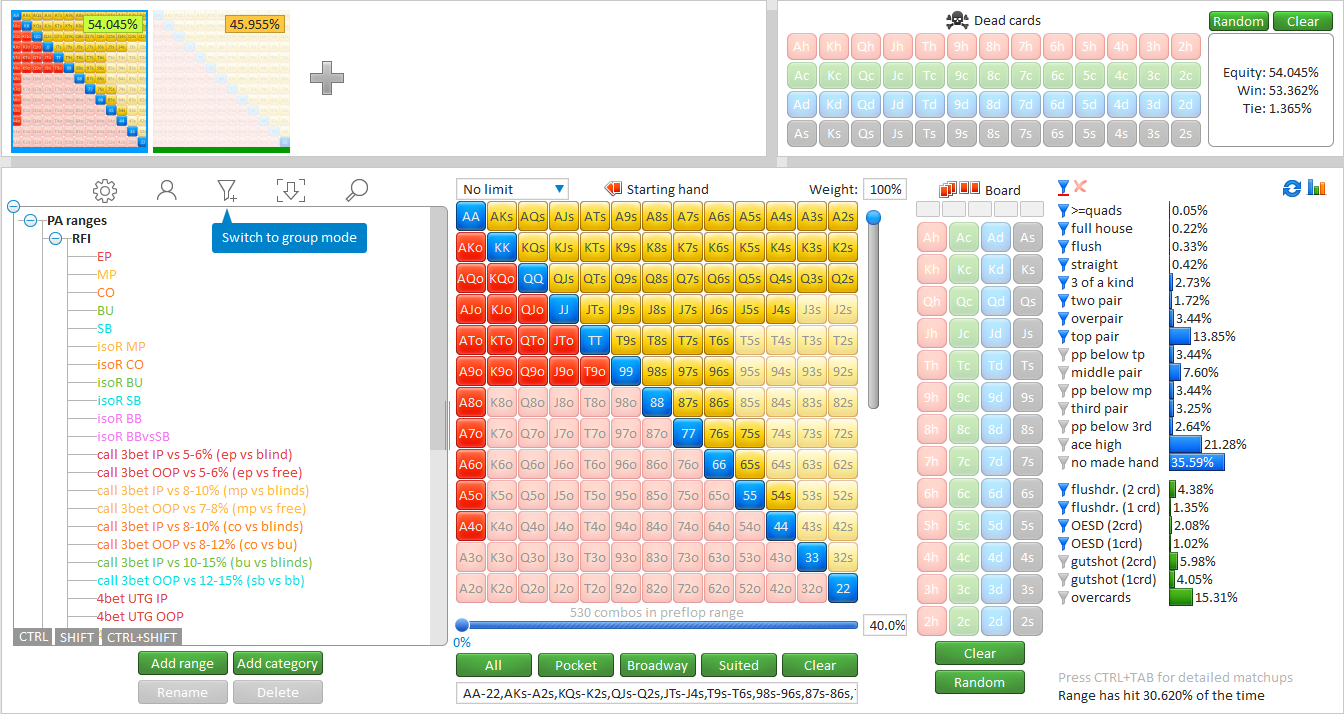The height and width of the screenshot is (714, 1344).
Task: Click the Add range button
Action: pos(182,663)
